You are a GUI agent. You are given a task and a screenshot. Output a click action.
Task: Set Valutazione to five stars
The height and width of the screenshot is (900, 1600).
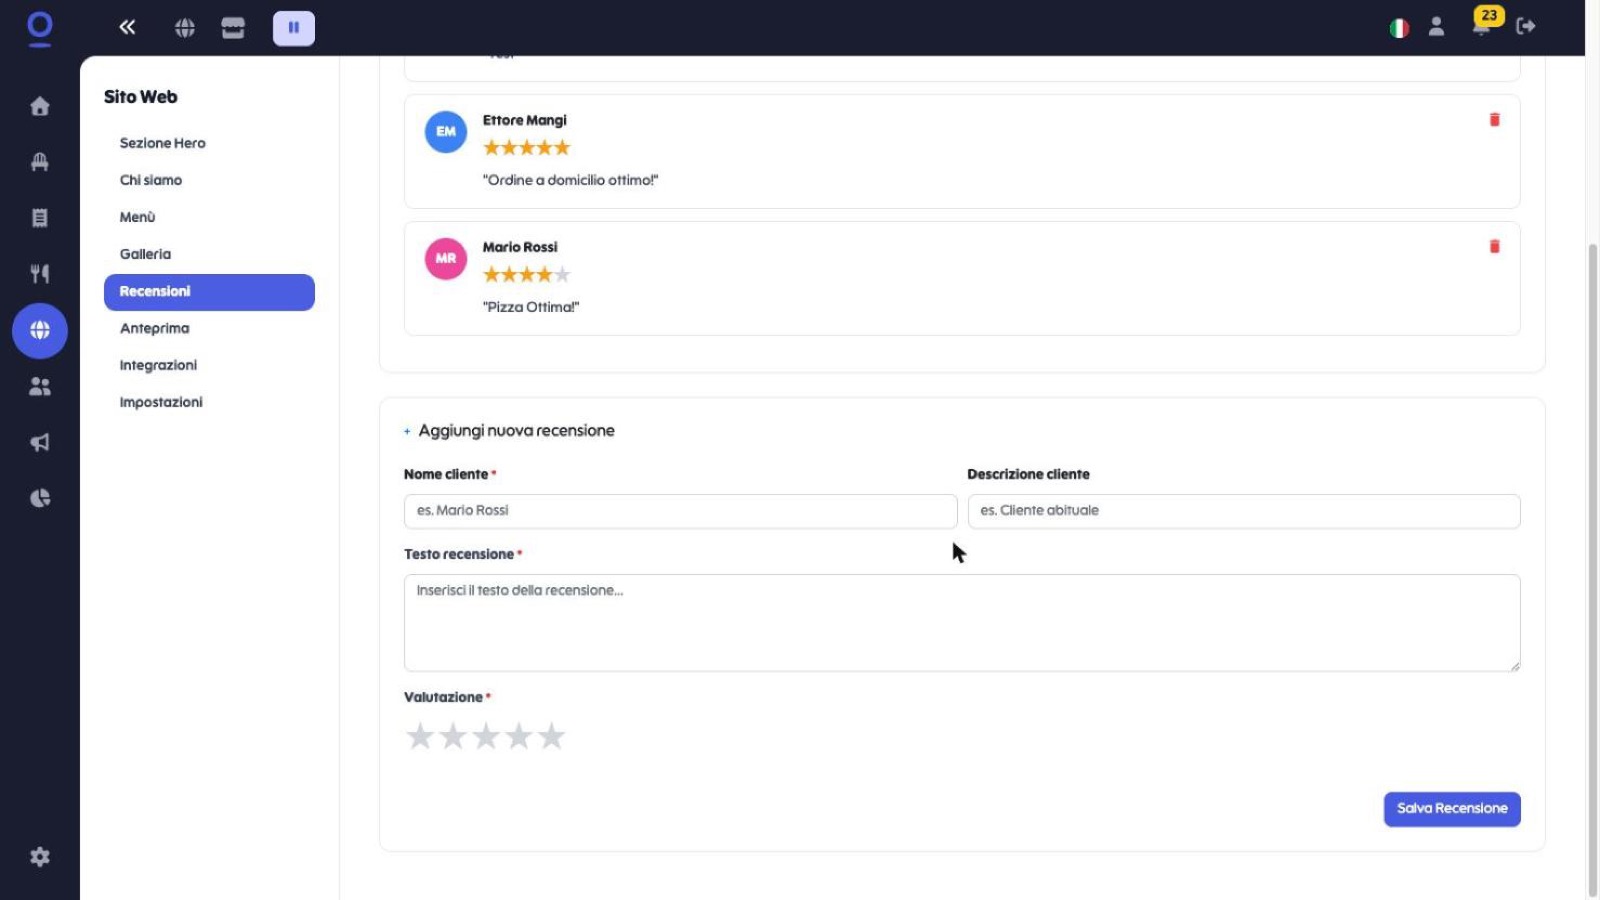click(x=552, y=737)
